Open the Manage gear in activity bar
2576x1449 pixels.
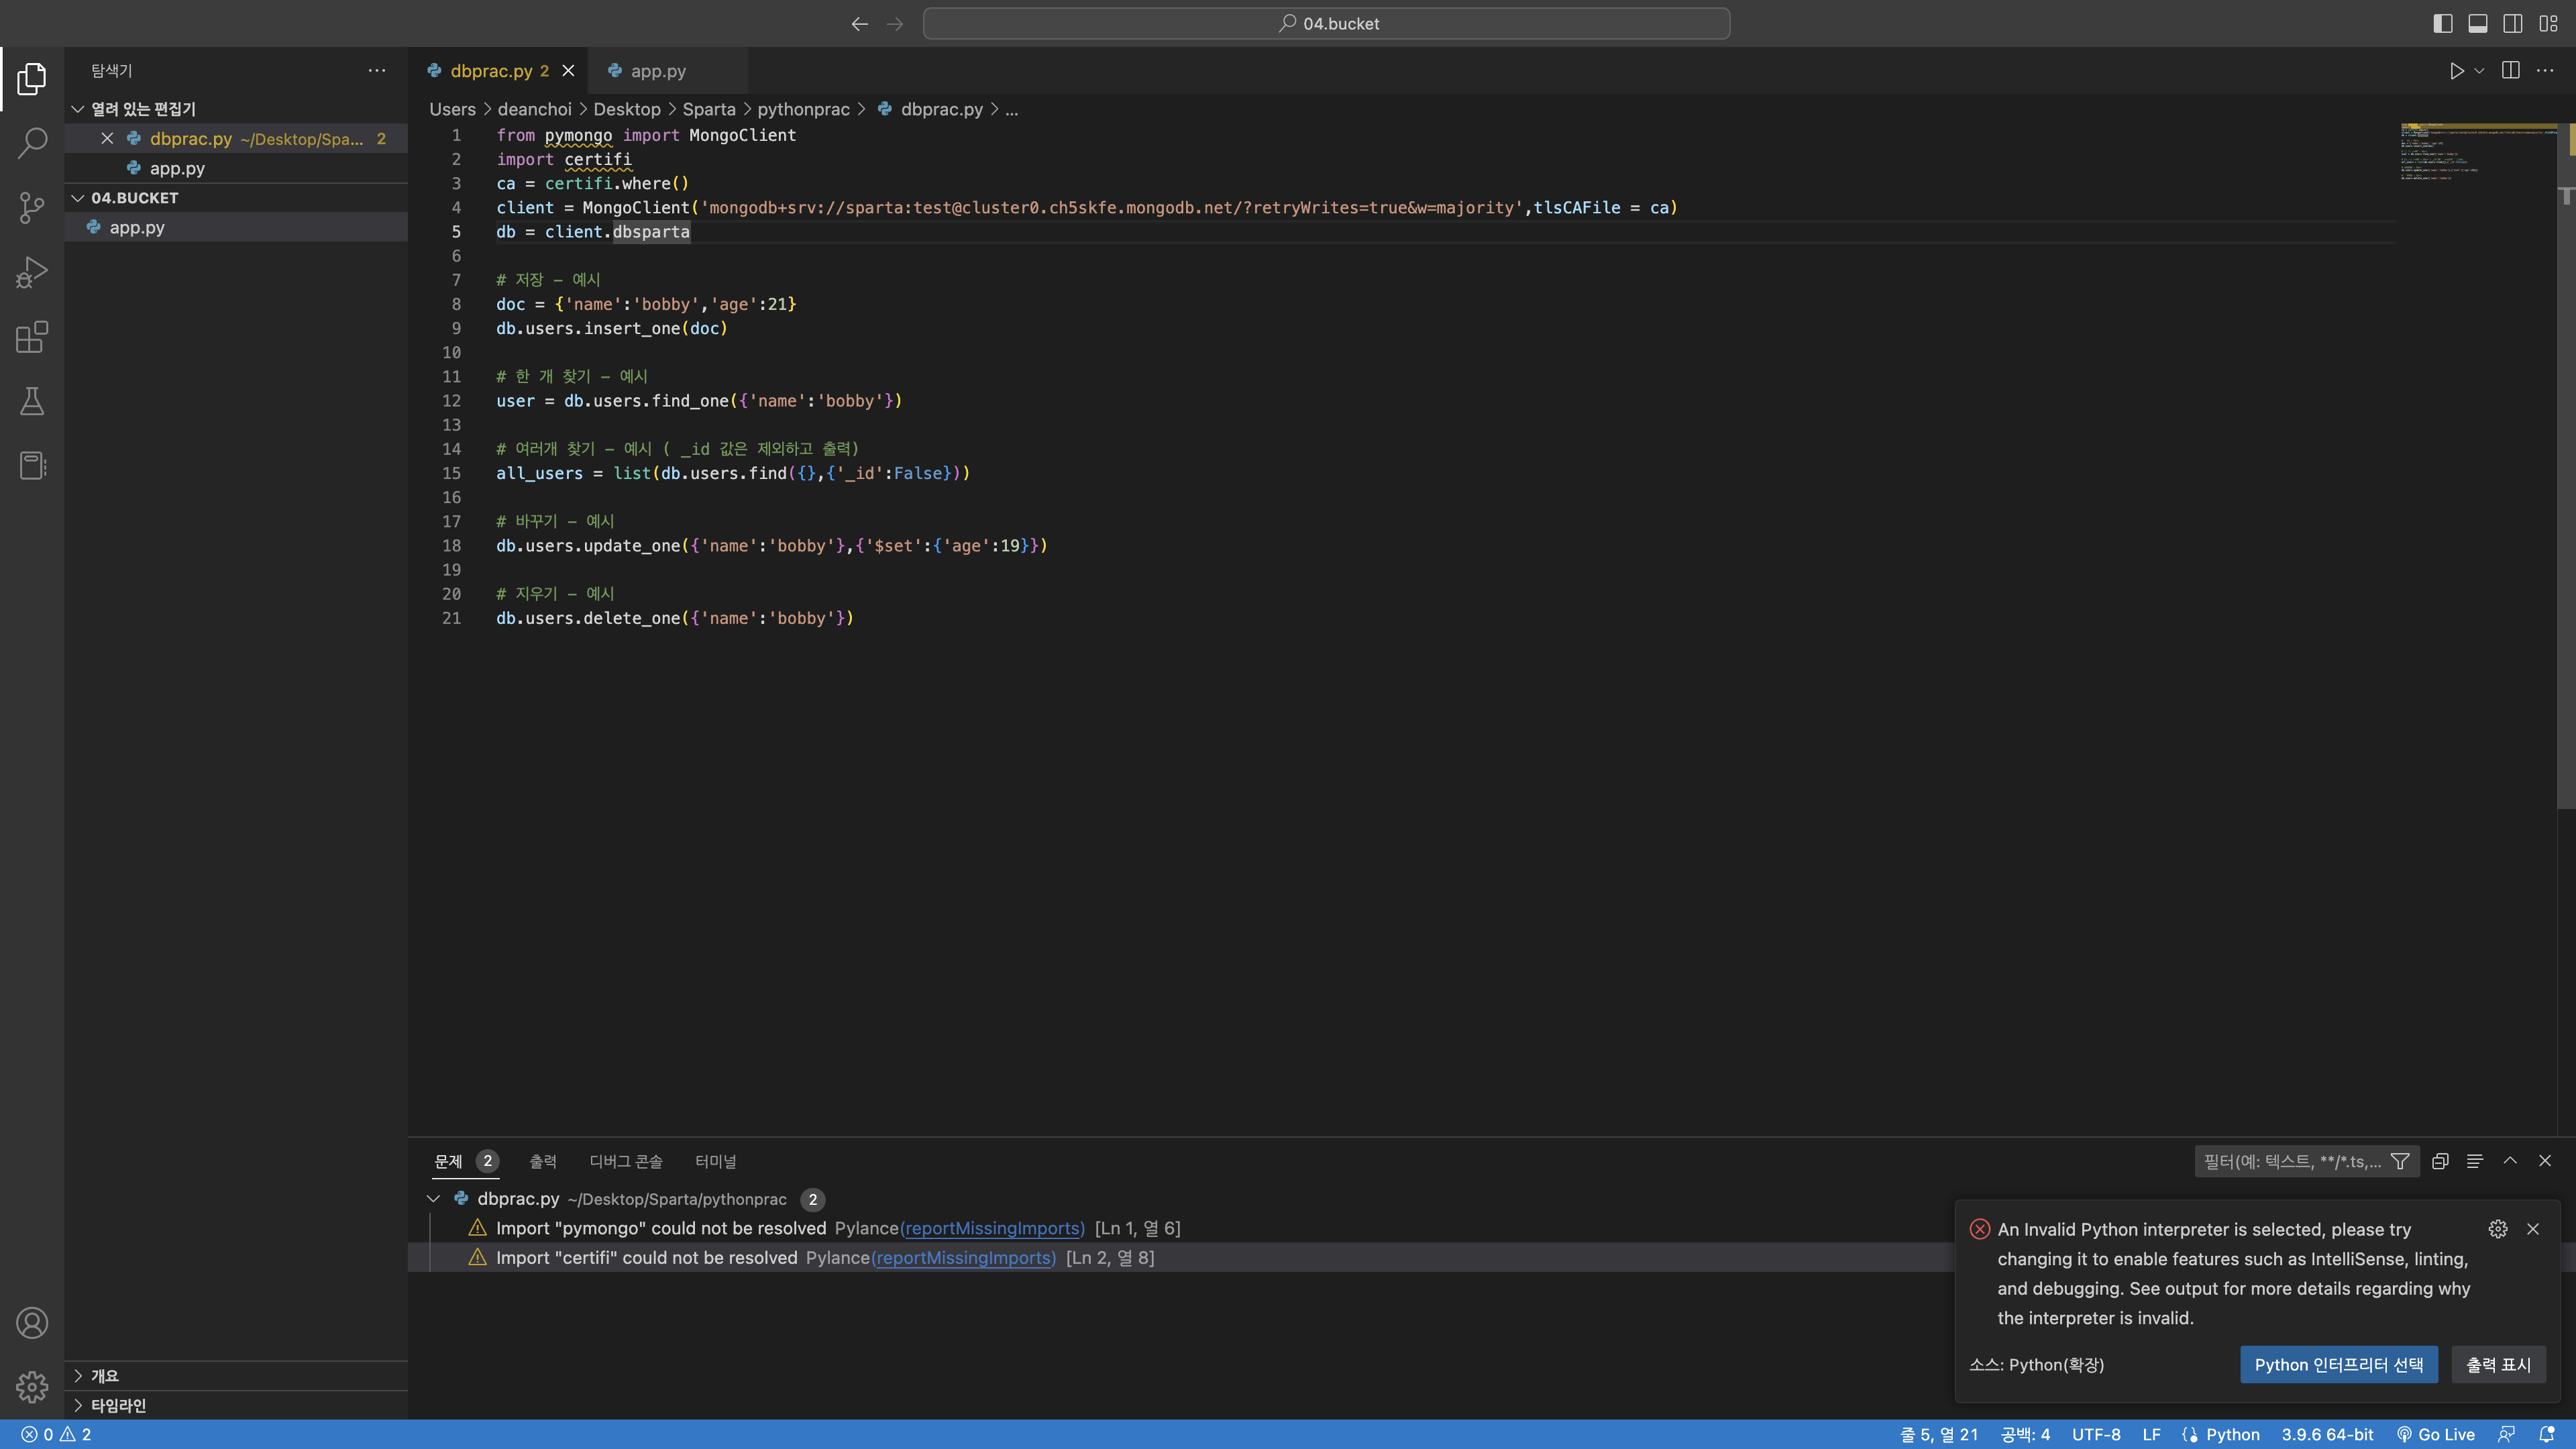click(x=32, y=1386)
